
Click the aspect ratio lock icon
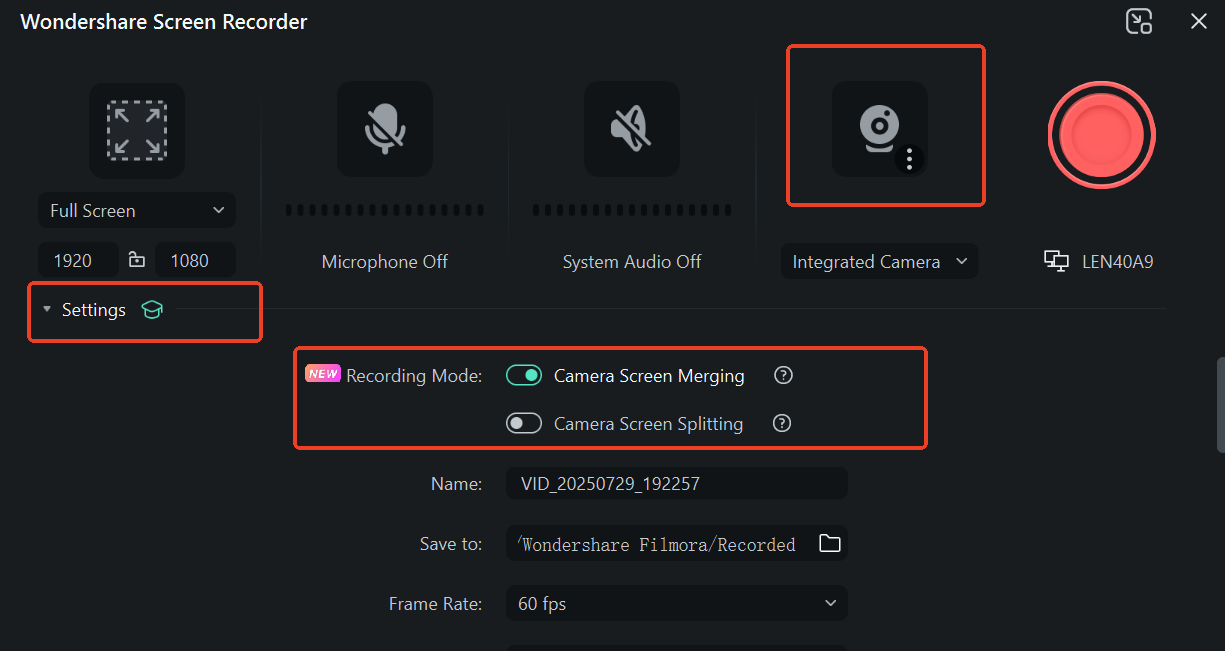coord(137,261)
